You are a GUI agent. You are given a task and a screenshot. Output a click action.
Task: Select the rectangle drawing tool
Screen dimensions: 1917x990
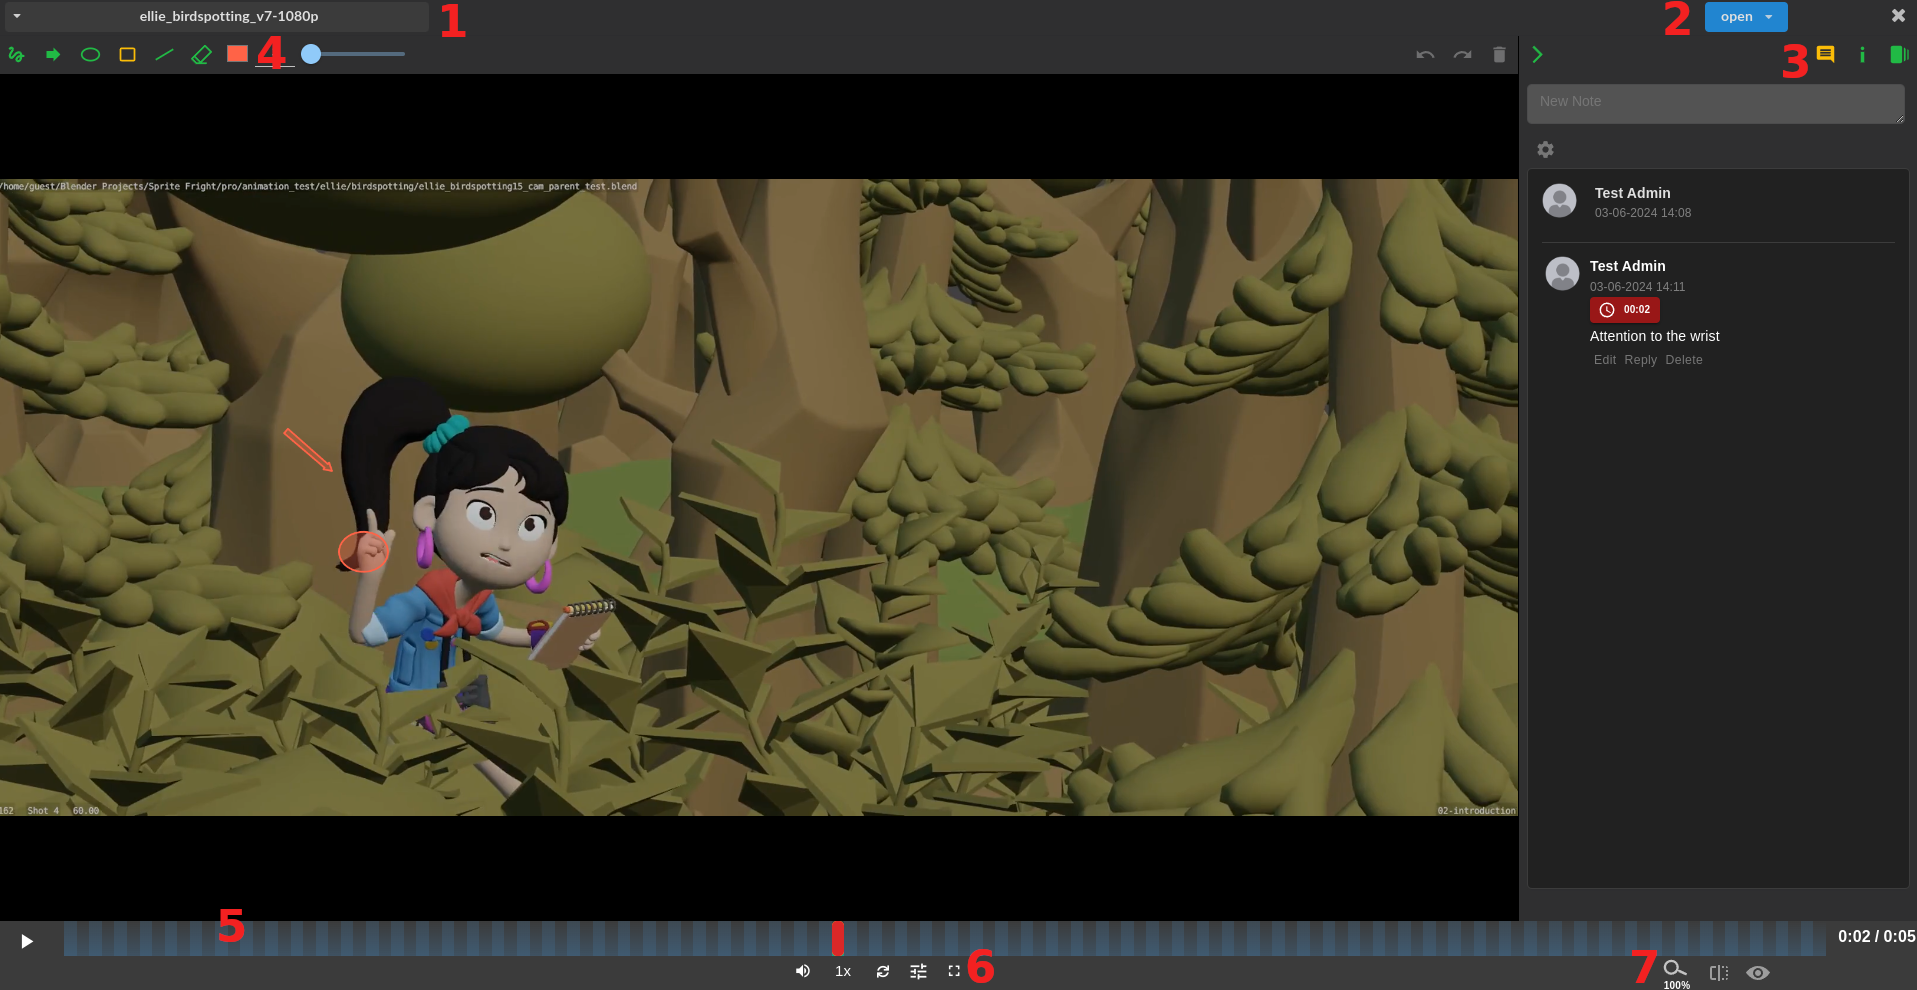(127, 55)
